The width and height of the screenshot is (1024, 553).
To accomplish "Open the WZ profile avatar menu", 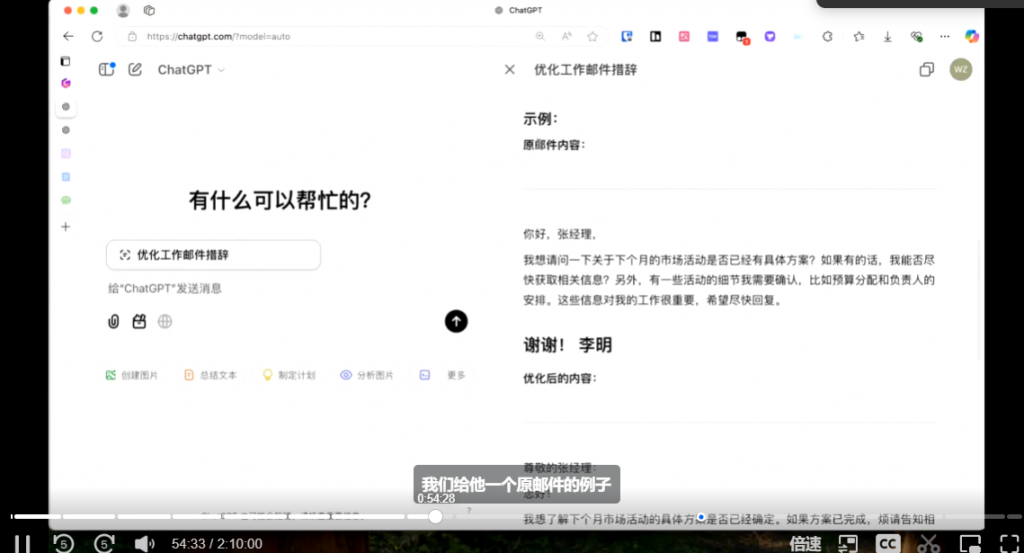I will (960, 70).
